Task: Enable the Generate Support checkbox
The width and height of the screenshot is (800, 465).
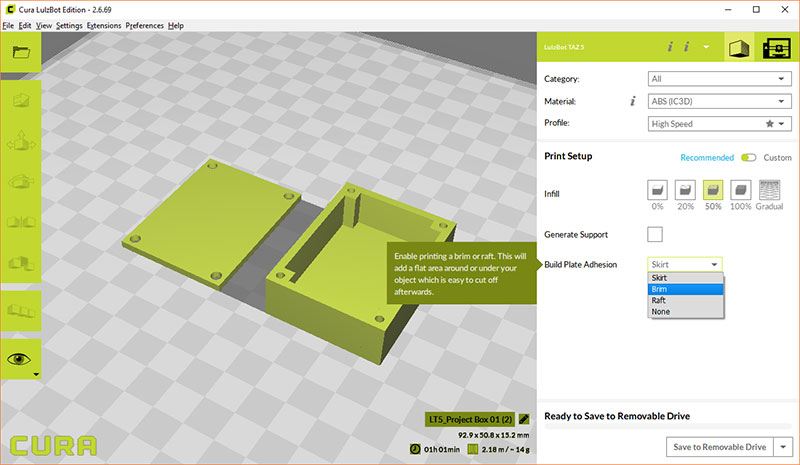Action: [x=655, y=234]
